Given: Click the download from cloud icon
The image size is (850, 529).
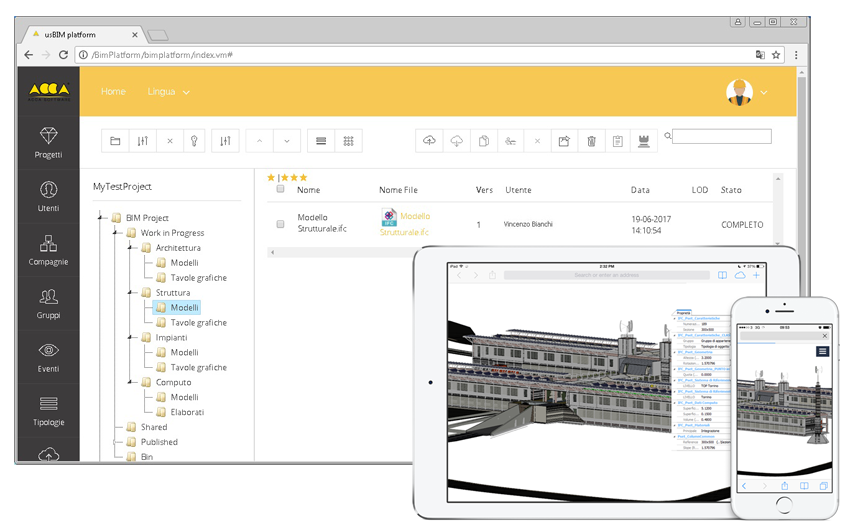Looking at the screenshot, I should pyautogui.click(x=456, y=141).
